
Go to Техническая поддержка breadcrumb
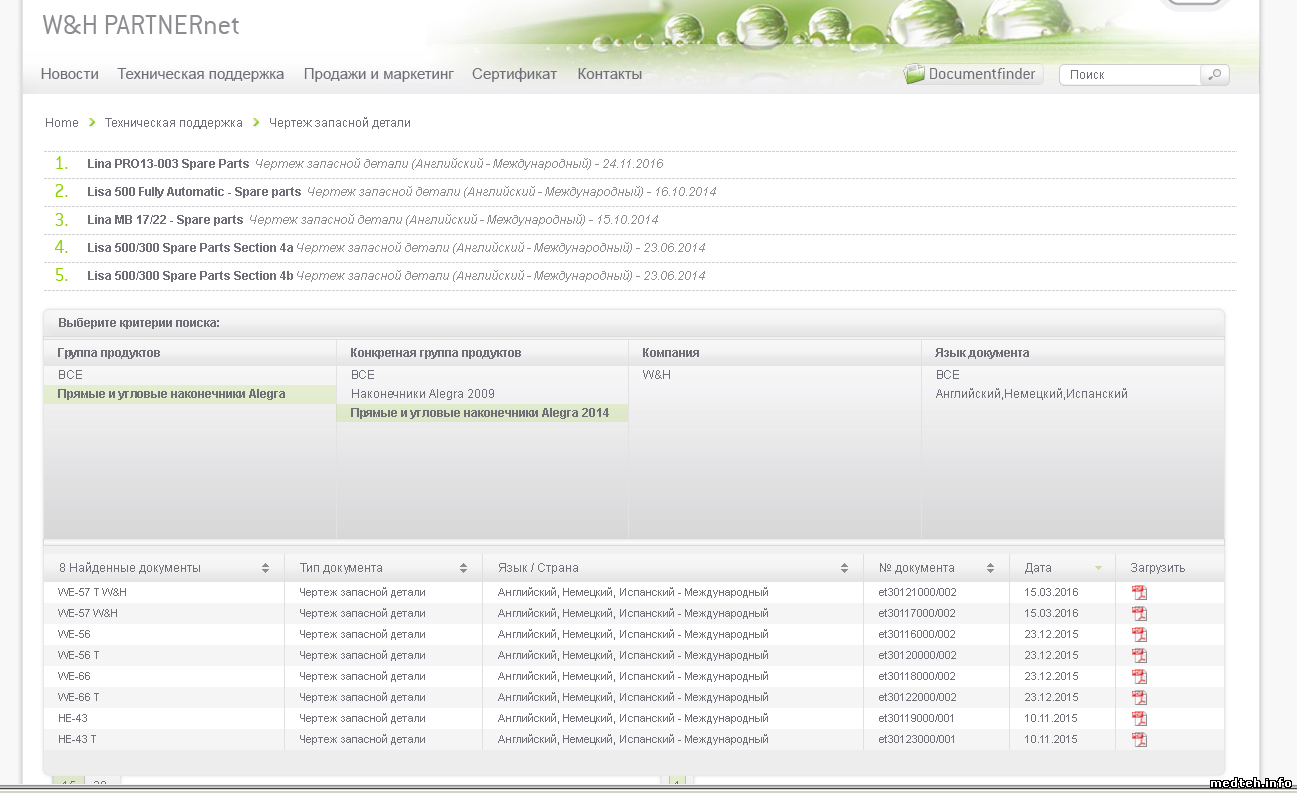173,123
